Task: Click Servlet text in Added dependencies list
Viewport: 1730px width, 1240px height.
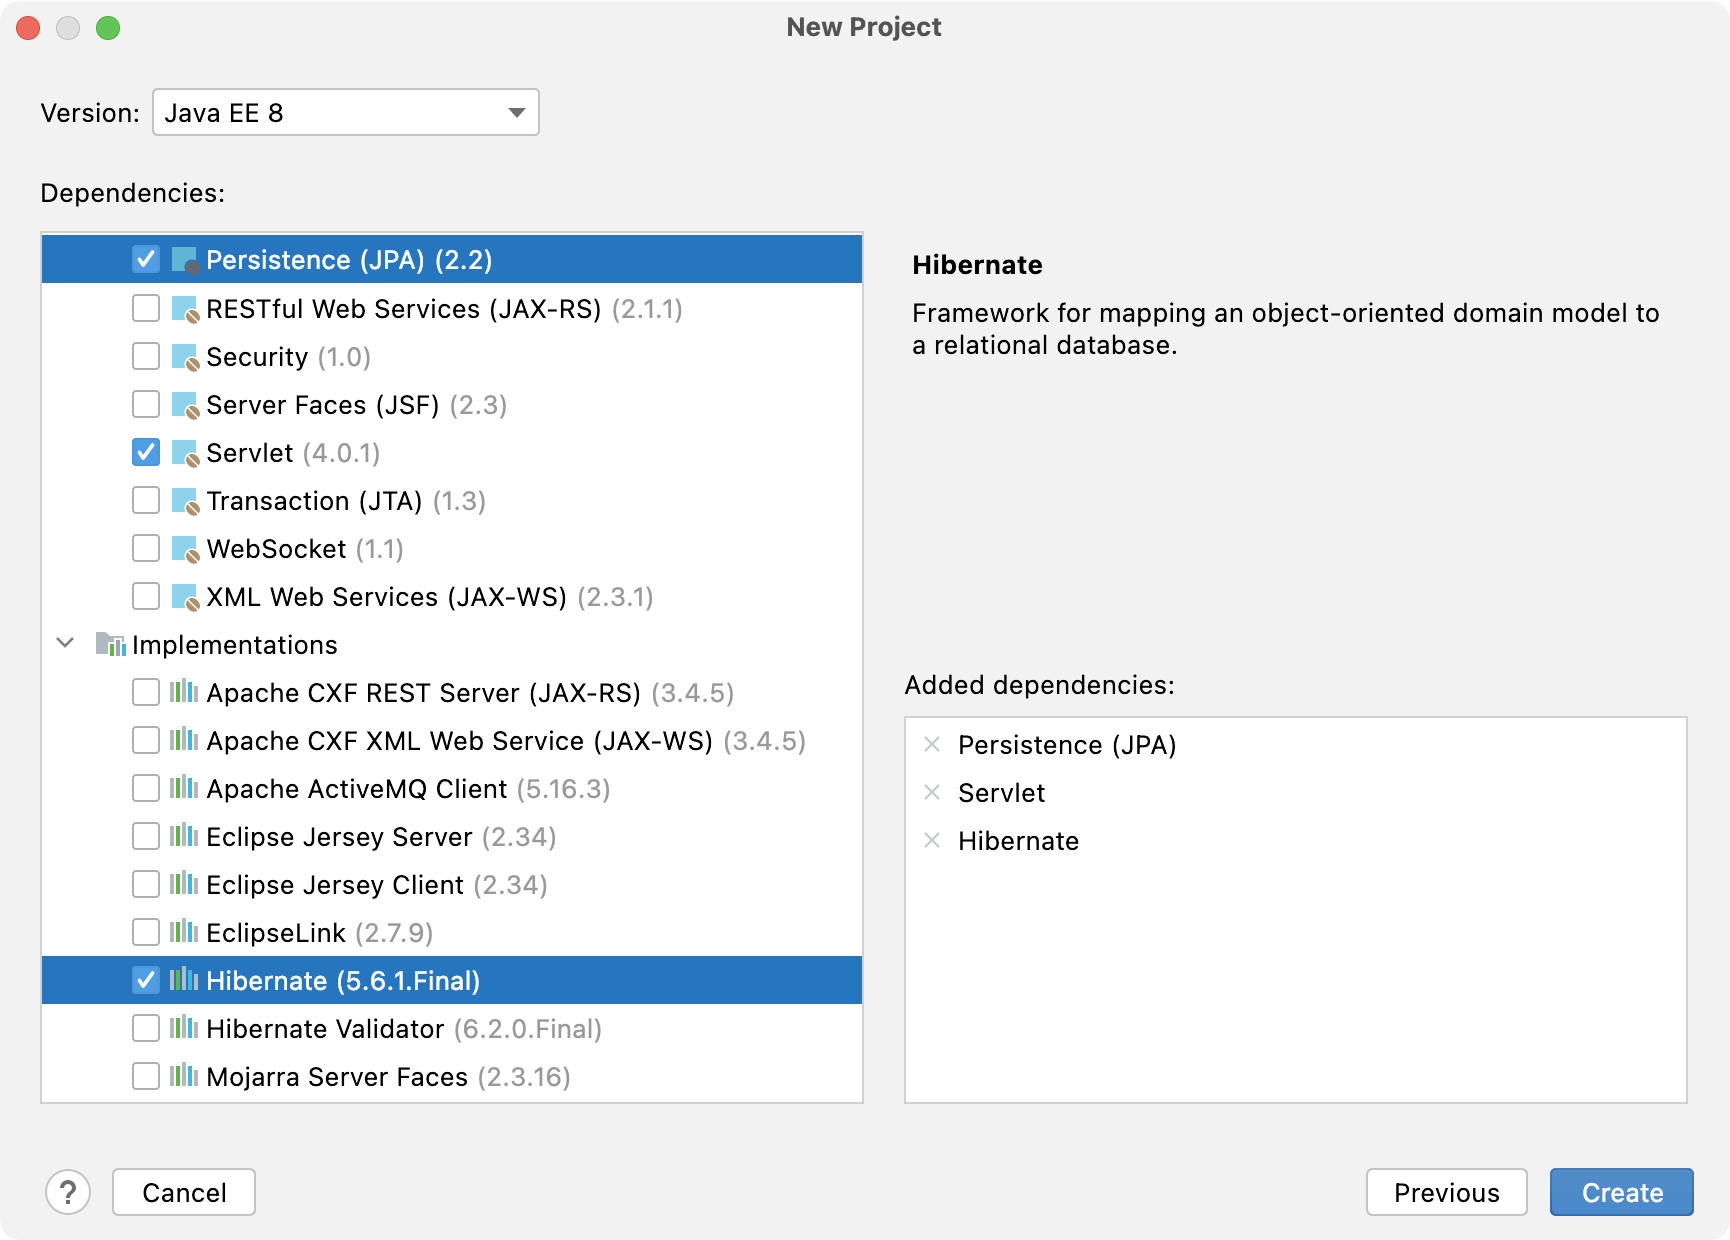Action: coord(1001,793)
